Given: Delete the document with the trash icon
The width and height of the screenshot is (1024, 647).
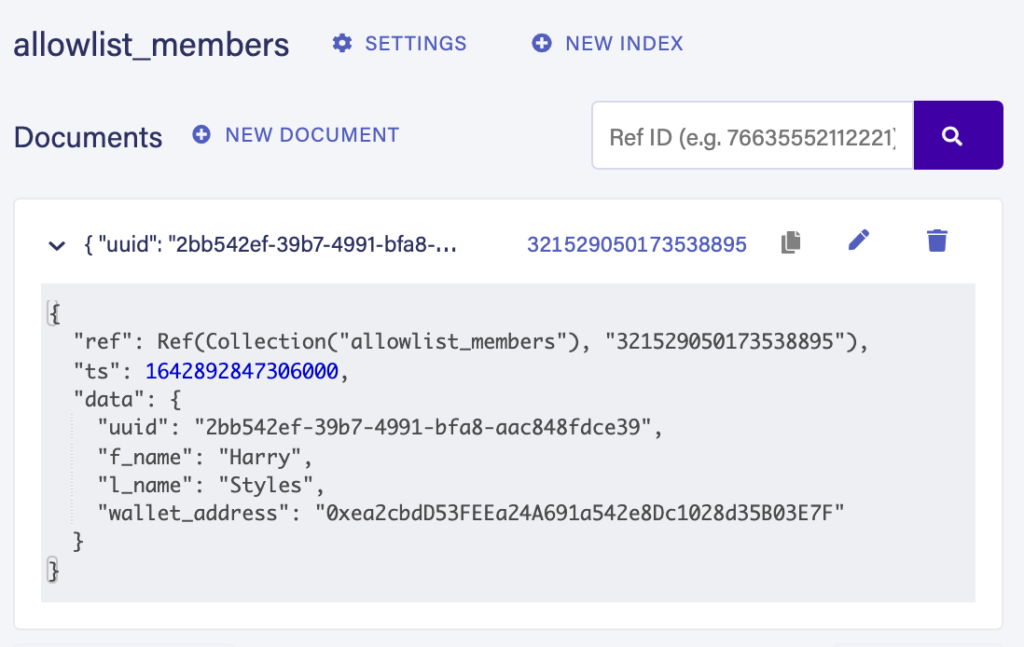Looking at the screenshot, I should [937, 241].
